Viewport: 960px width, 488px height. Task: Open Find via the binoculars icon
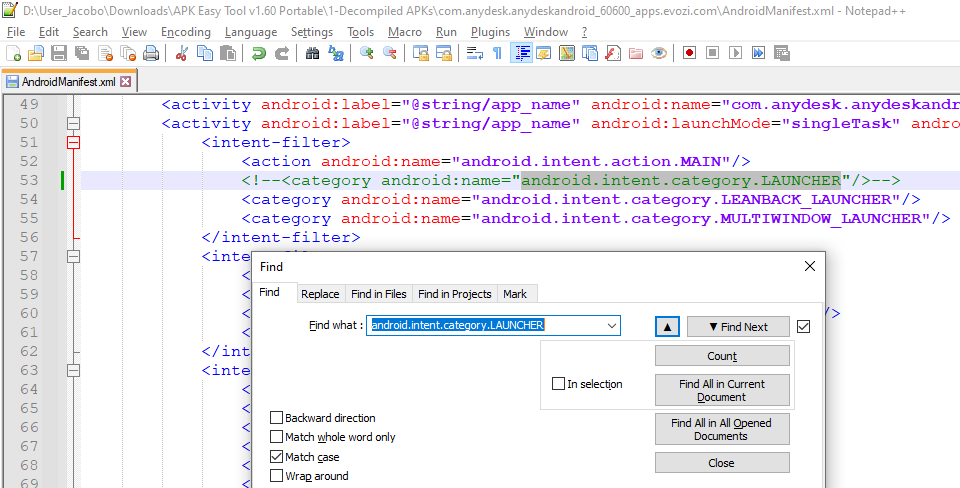312,53
